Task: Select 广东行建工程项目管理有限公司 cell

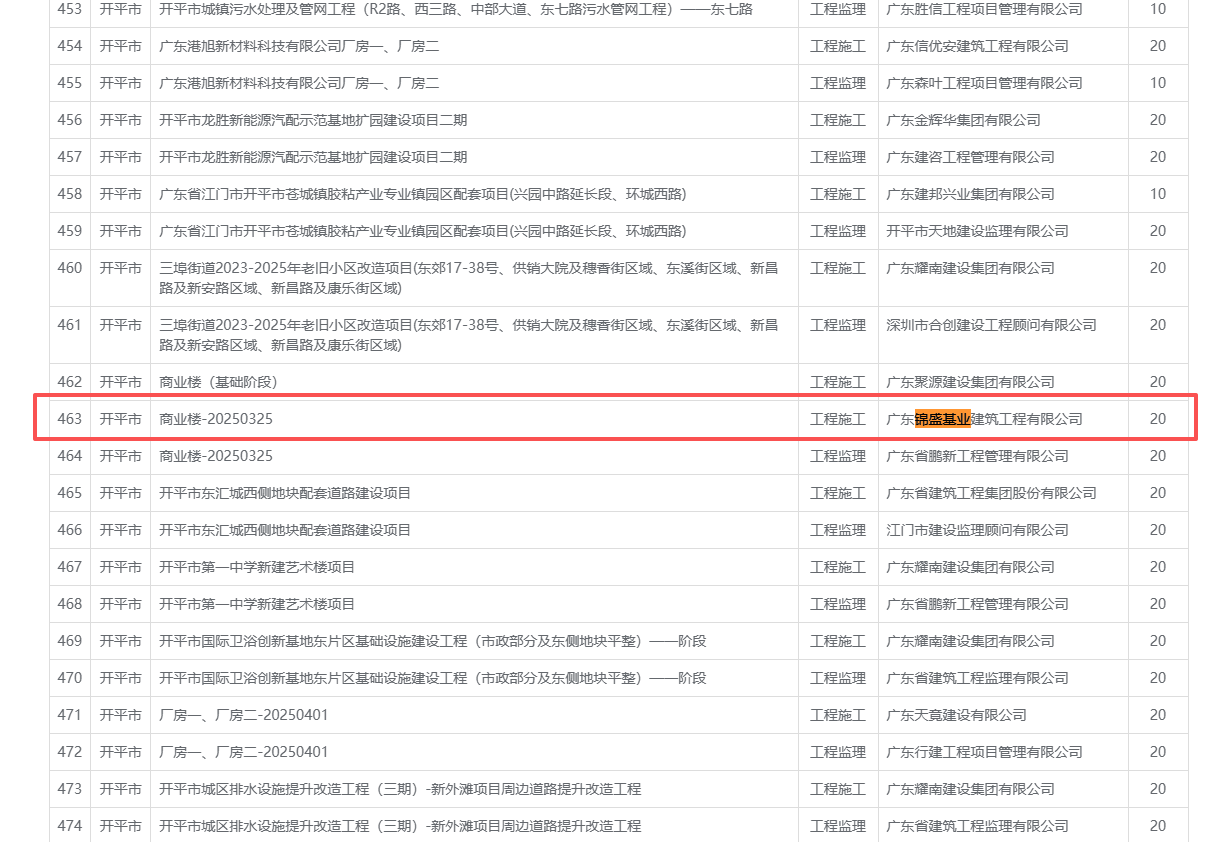Action: pos(984,752)
